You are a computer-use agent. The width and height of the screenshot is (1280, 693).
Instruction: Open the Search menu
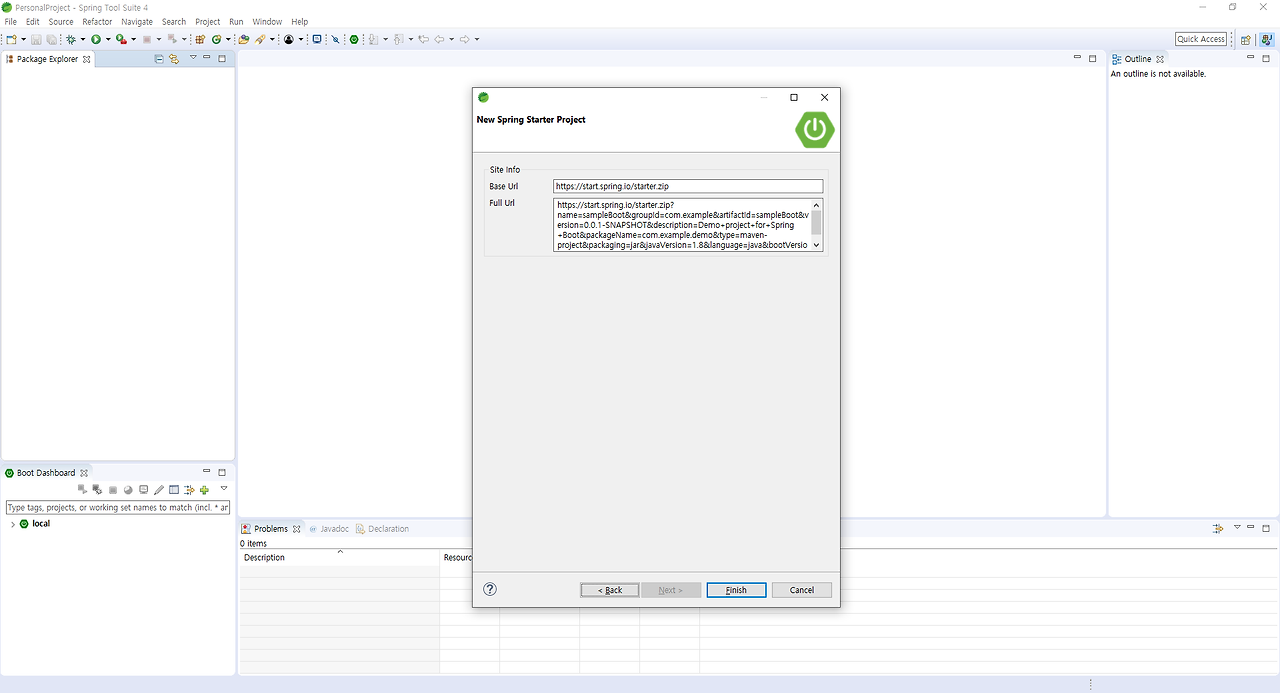pos(174,21)
